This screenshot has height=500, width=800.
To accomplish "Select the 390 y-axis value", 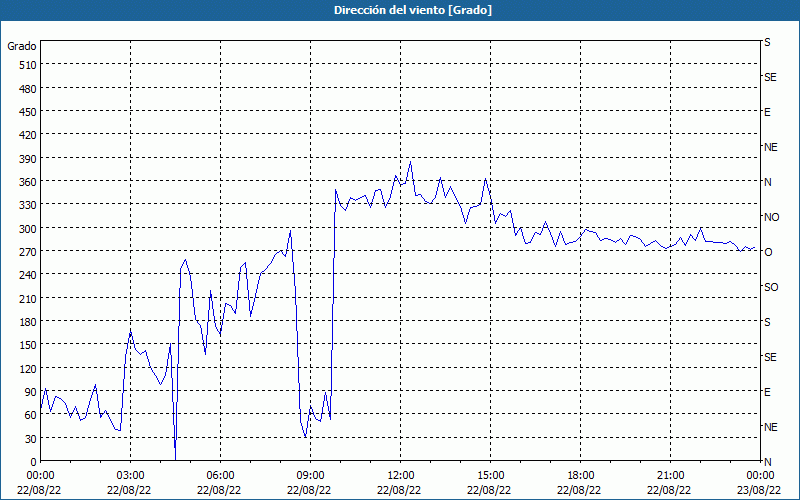I will tap(28, 159).
